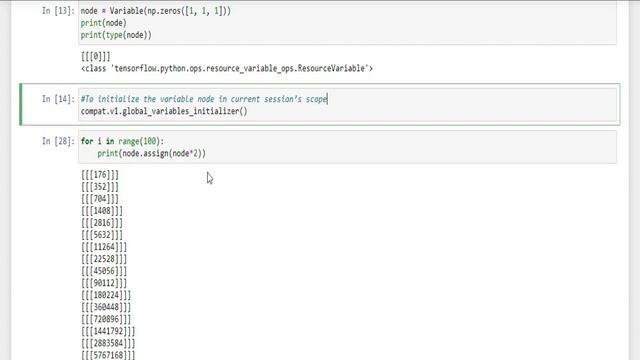The height and width of the screenshot is (360, 640).
Task: Click output value [[[45056]]]
Action: (x=104, y=271)
